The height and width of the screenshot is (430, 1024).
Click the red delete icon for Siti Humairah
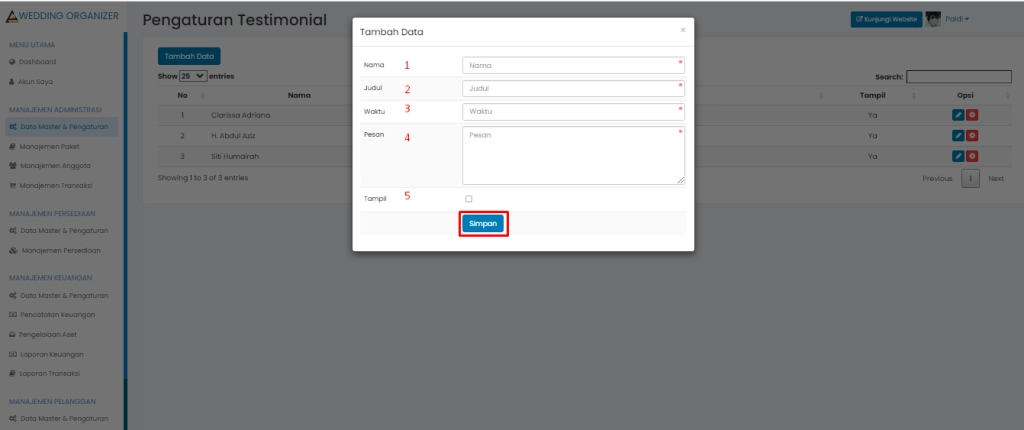(971, 157)
